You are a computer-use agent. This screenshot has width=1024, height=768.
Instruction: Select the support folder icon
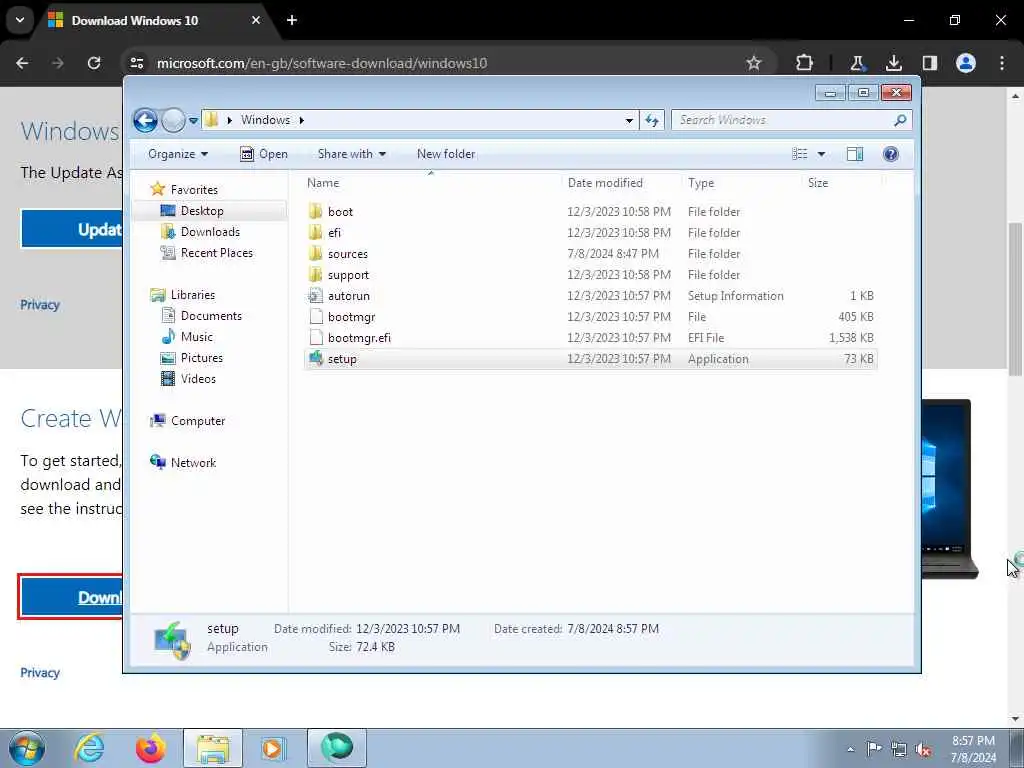point(315,274)
